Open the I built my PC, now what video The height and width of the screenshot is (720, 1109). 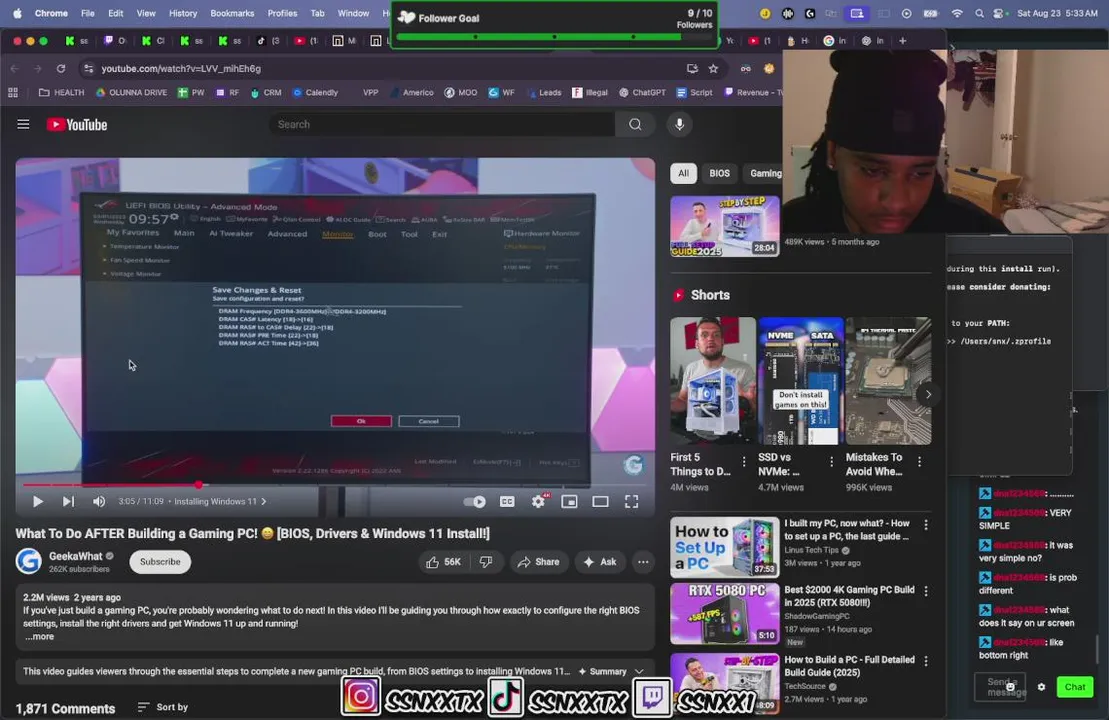(725, 547)
